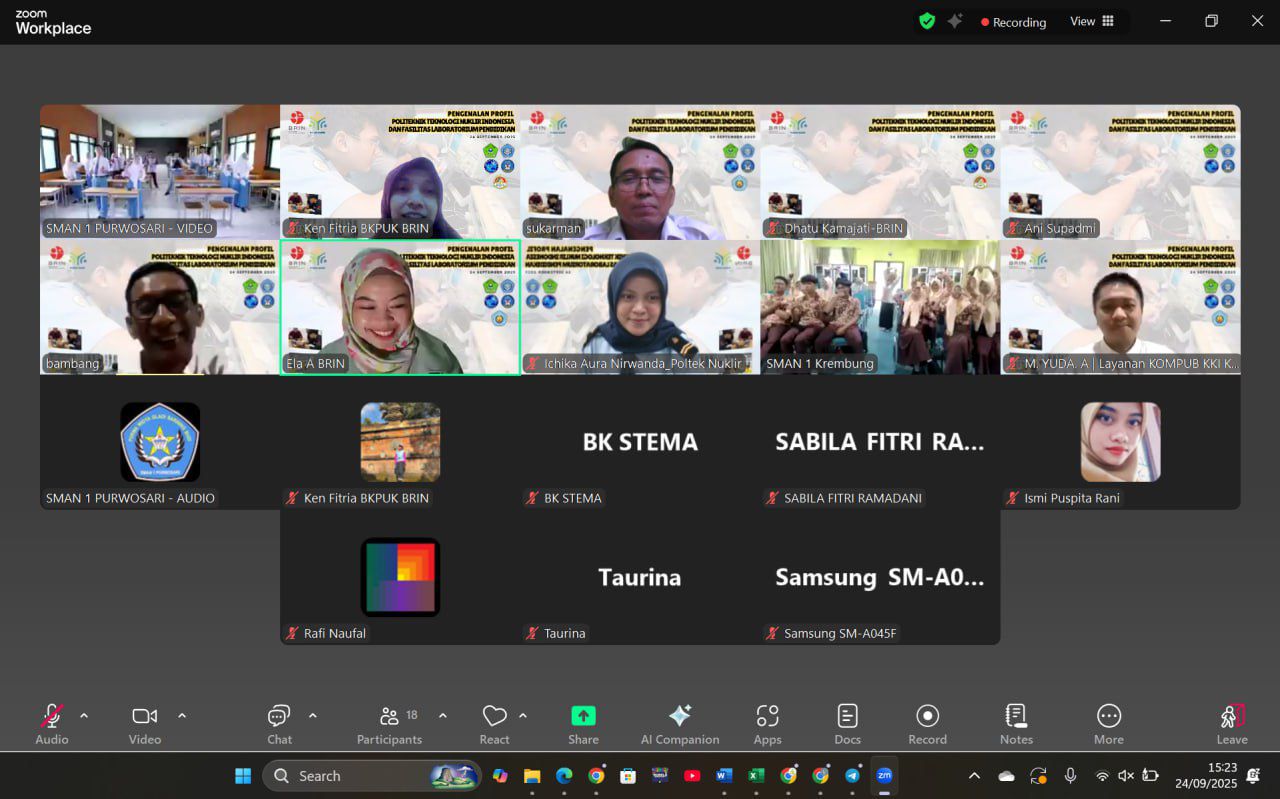Expand the Audio options chevron

[84, 715]
